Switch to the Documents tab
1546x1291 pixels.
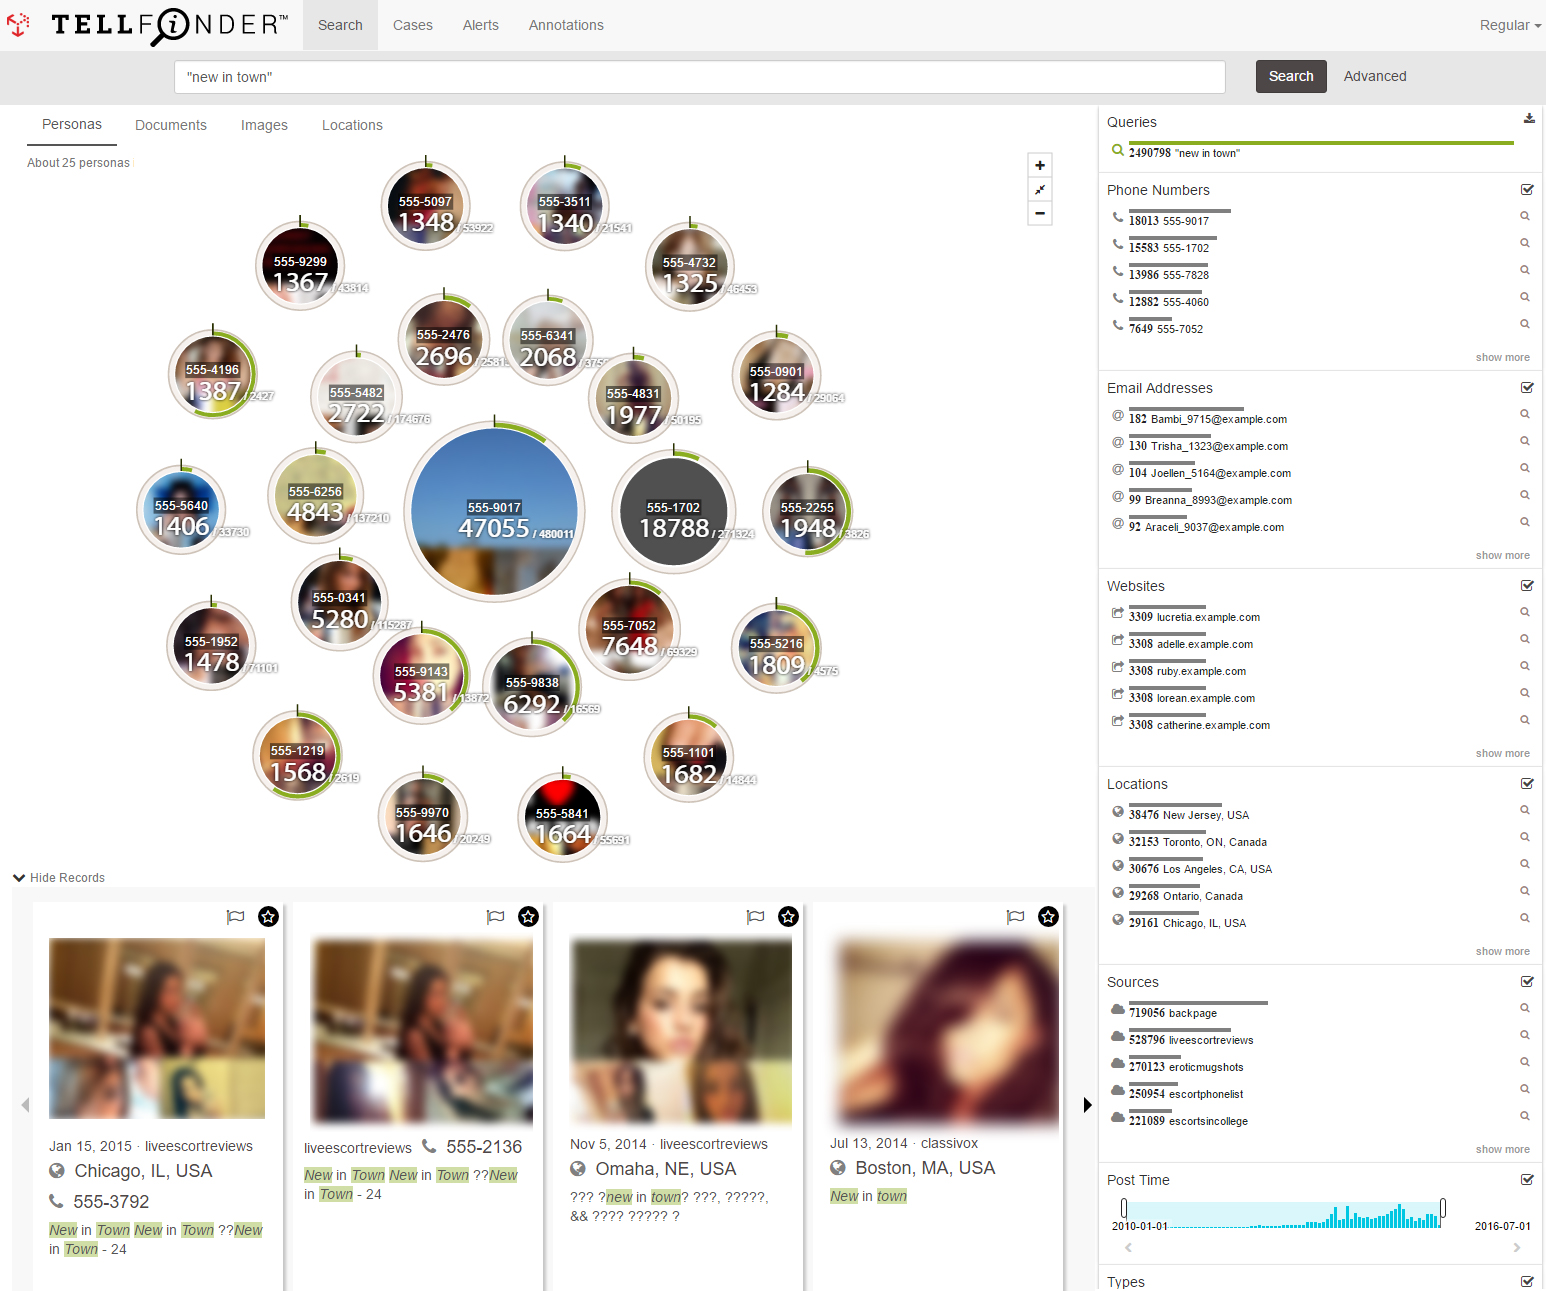[x=171, y=125]
